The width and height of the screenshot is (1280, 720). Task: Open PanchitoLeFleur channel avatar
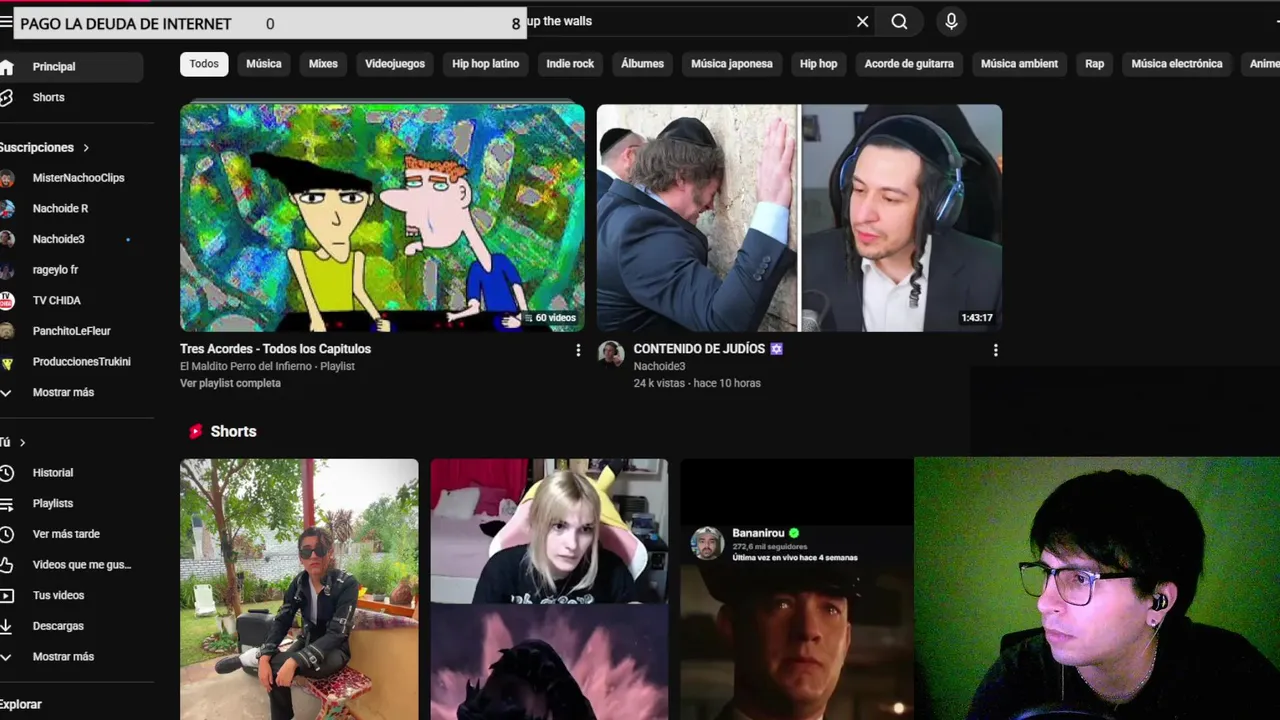pyautogui.click(x=7, y=331)
